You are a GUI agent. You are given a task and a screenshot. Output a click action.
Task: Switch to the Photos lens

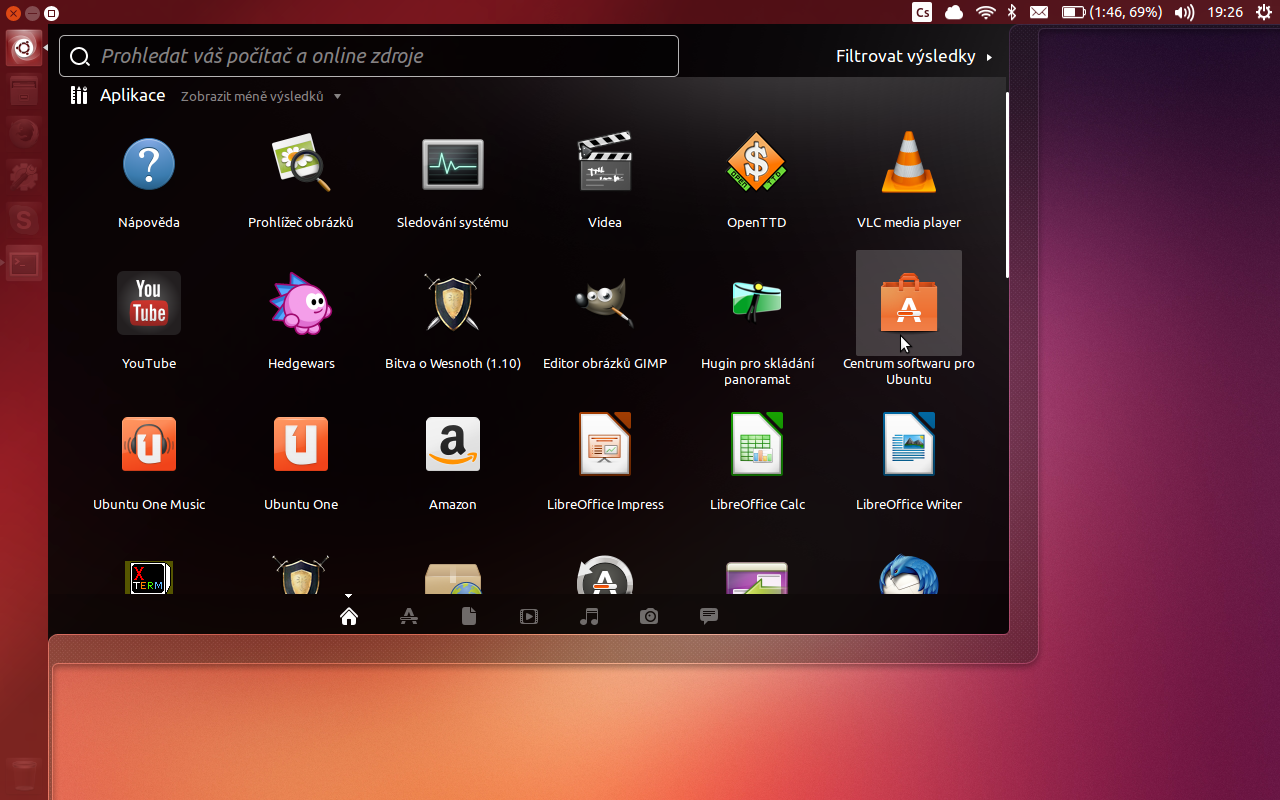coord(649,617)
